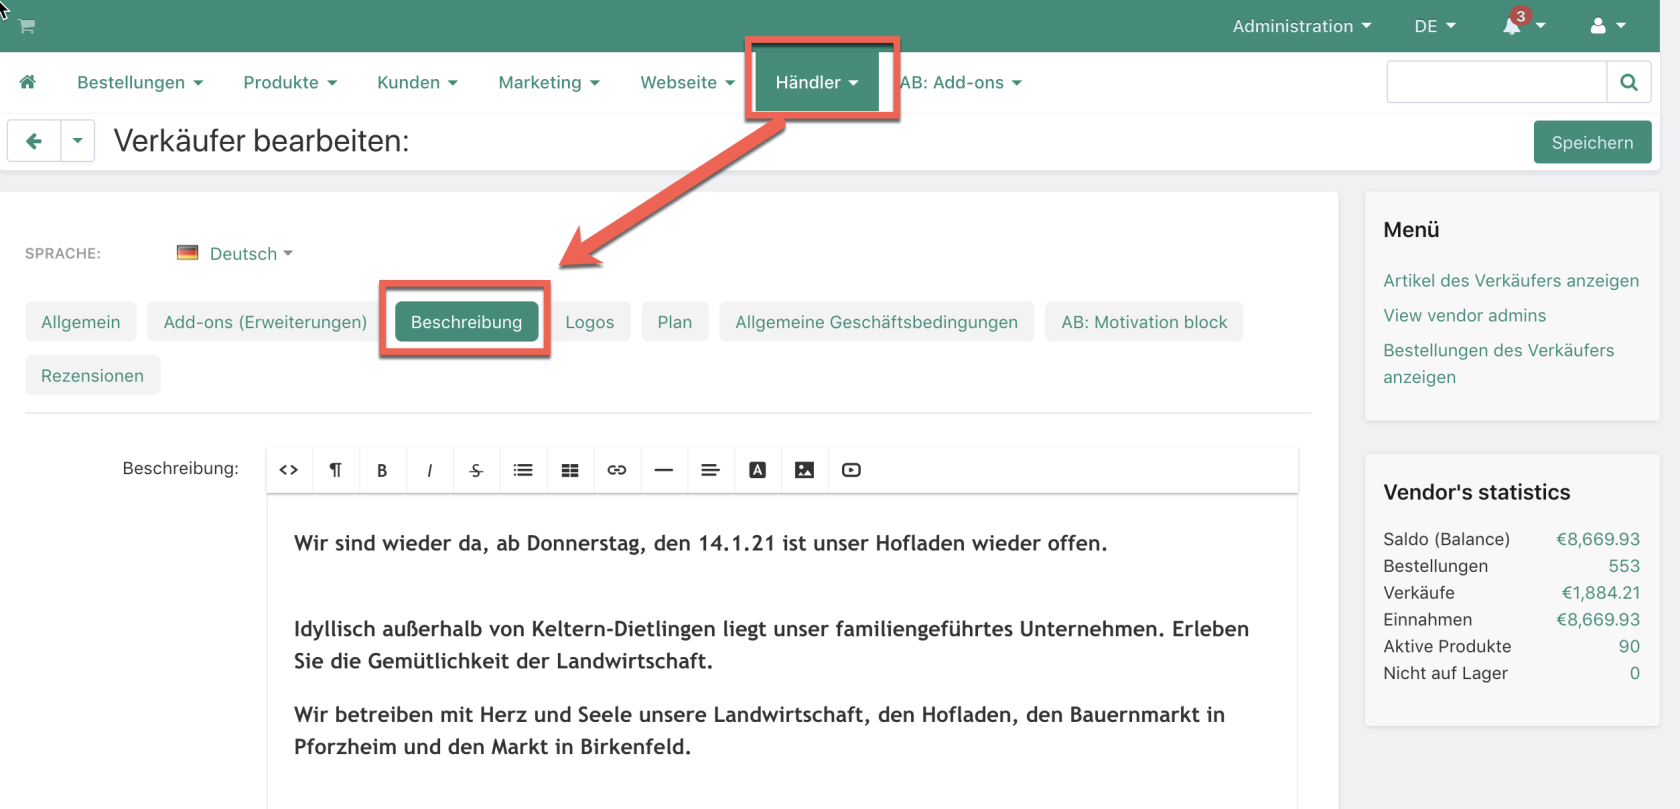The height and width of the screenshot is (809, 1680).
Task: Open the text color picker tool
Action: pos(757,470)
